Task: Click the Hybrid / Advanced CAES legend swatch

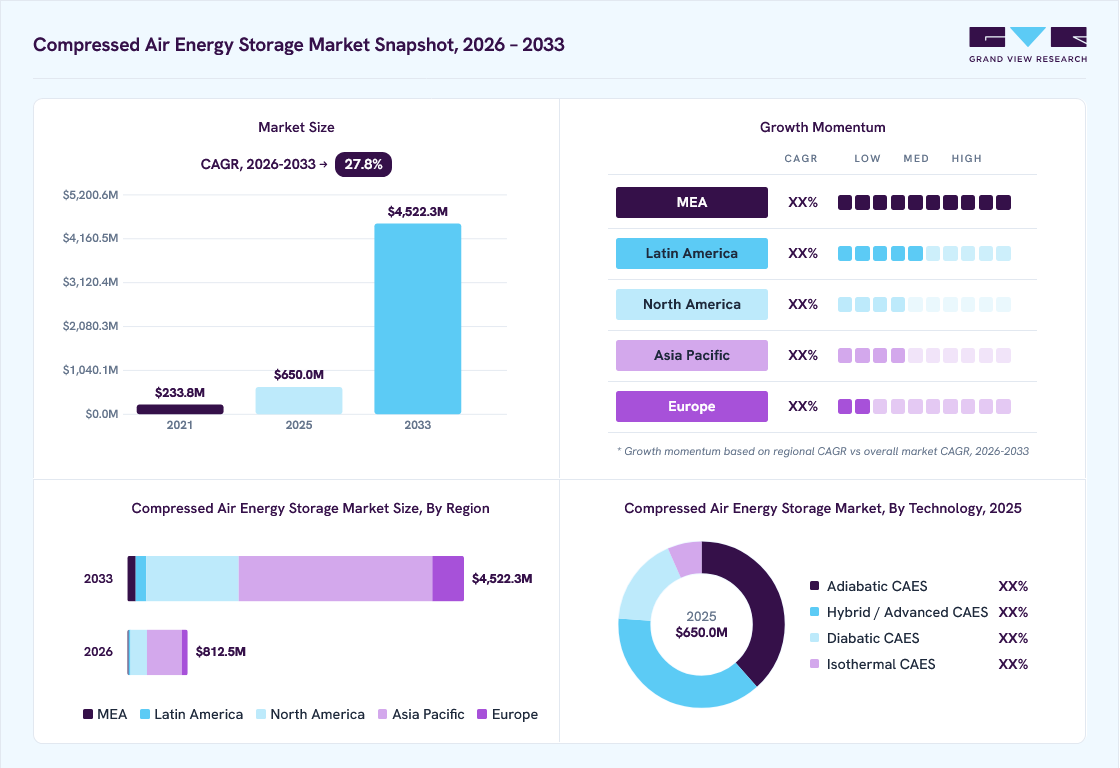Action: [814, 612]
